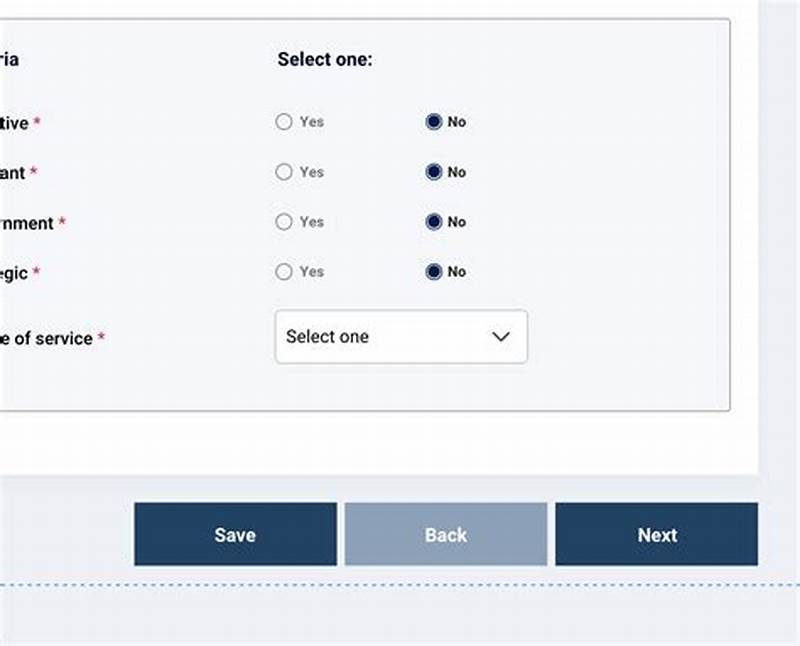Click the Next button

point(657,534)
